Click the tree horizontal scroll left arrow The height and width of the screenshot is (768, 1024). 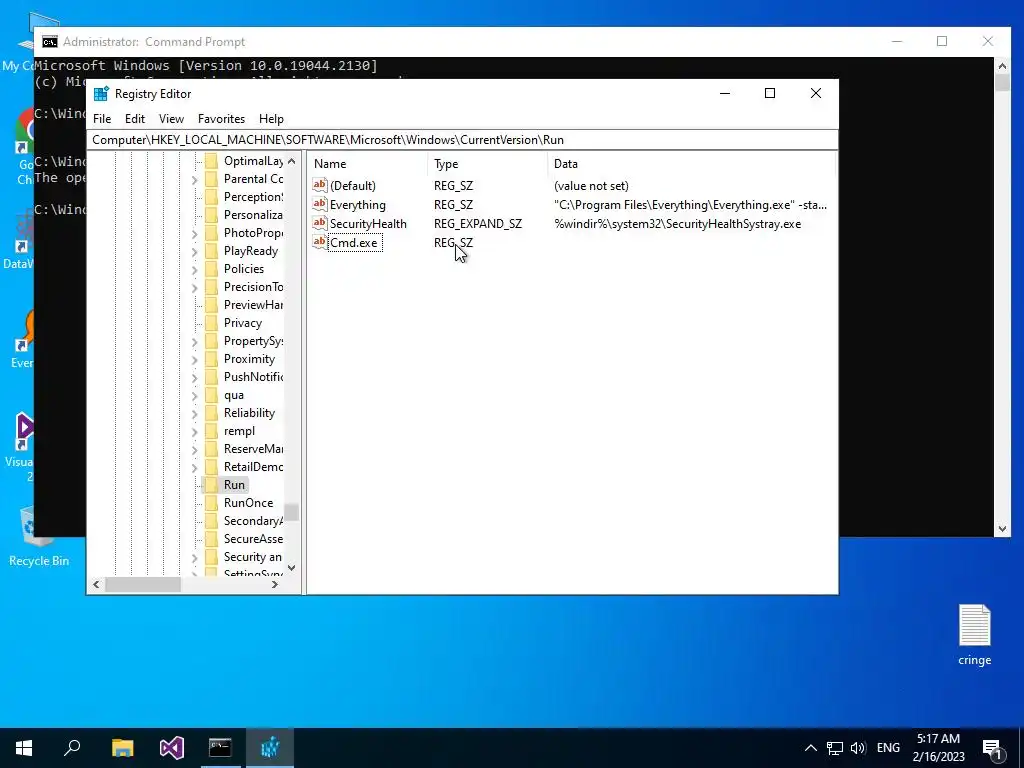point(97,584)
